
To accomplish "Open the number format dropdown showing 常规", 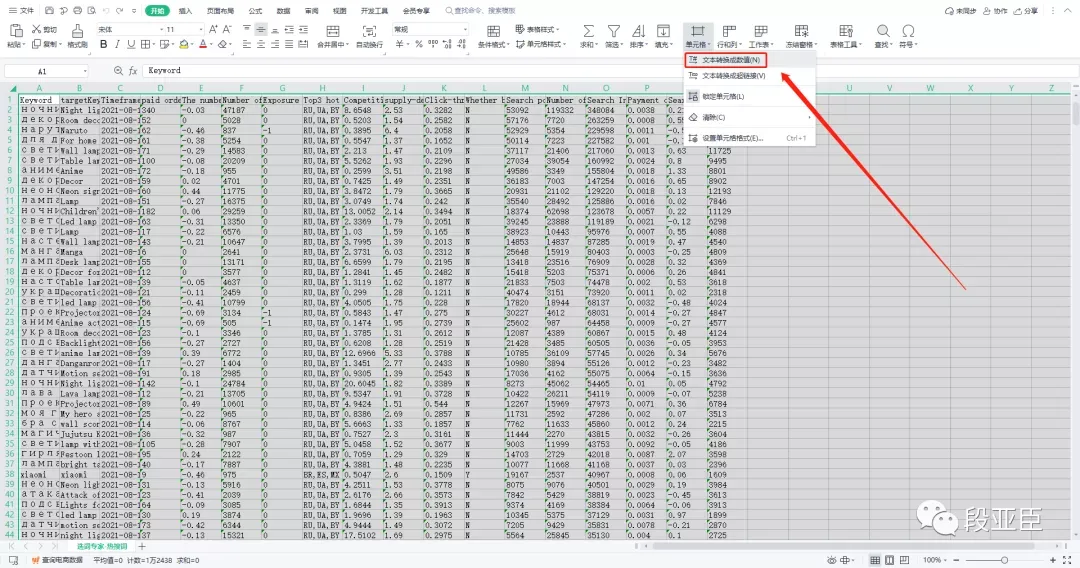I will coord(430,30).
